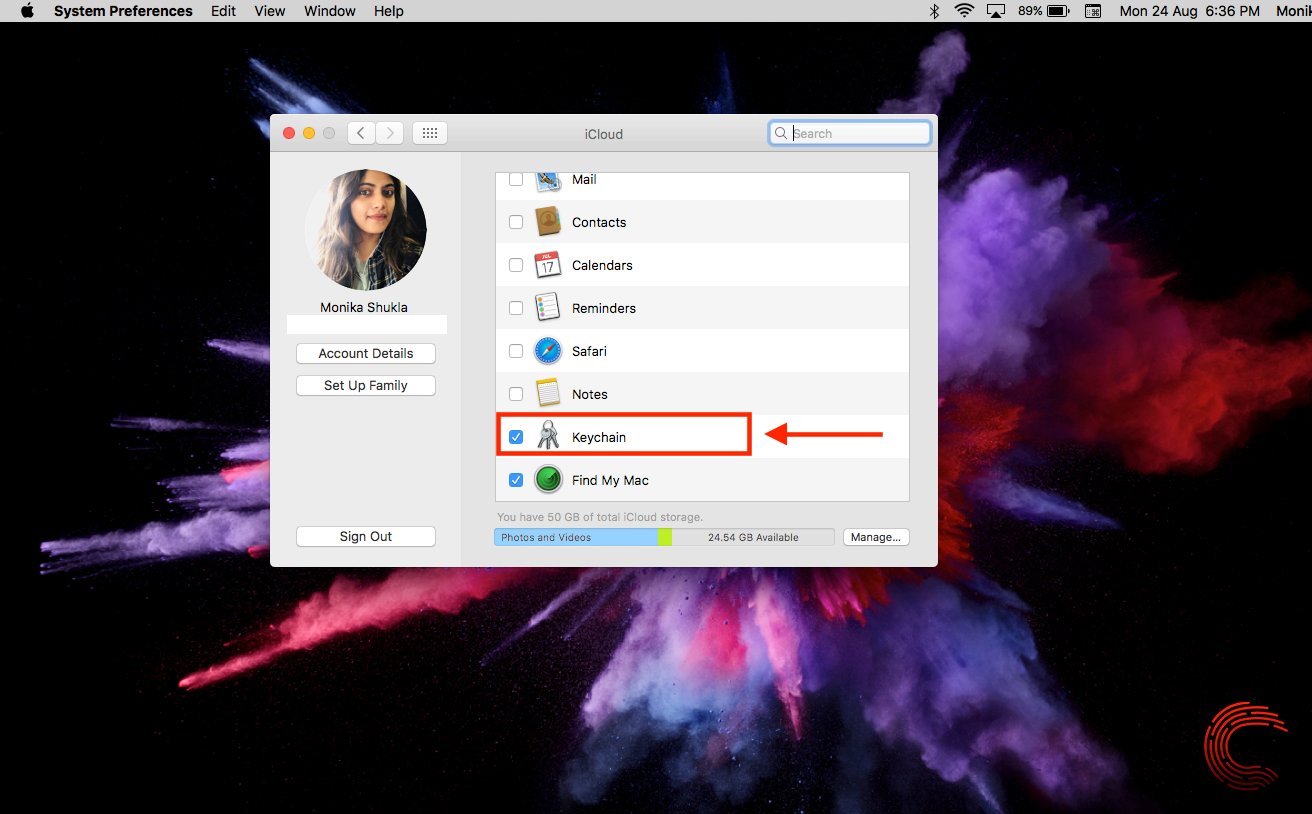The height and width of the screenshot is (814, 1312).
Task: Open the System Preferences menu
Action: coord(123,11)
